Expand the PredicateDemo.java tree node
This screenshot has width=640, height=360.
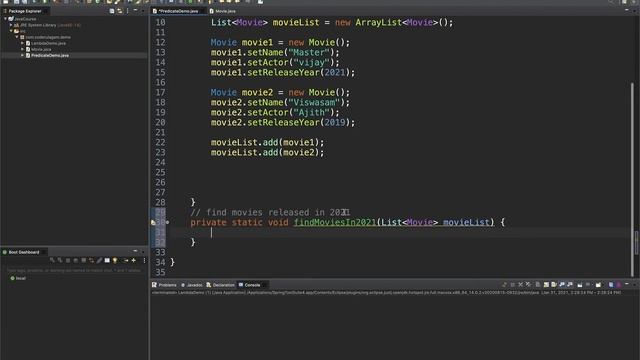(x=22, y=56)
